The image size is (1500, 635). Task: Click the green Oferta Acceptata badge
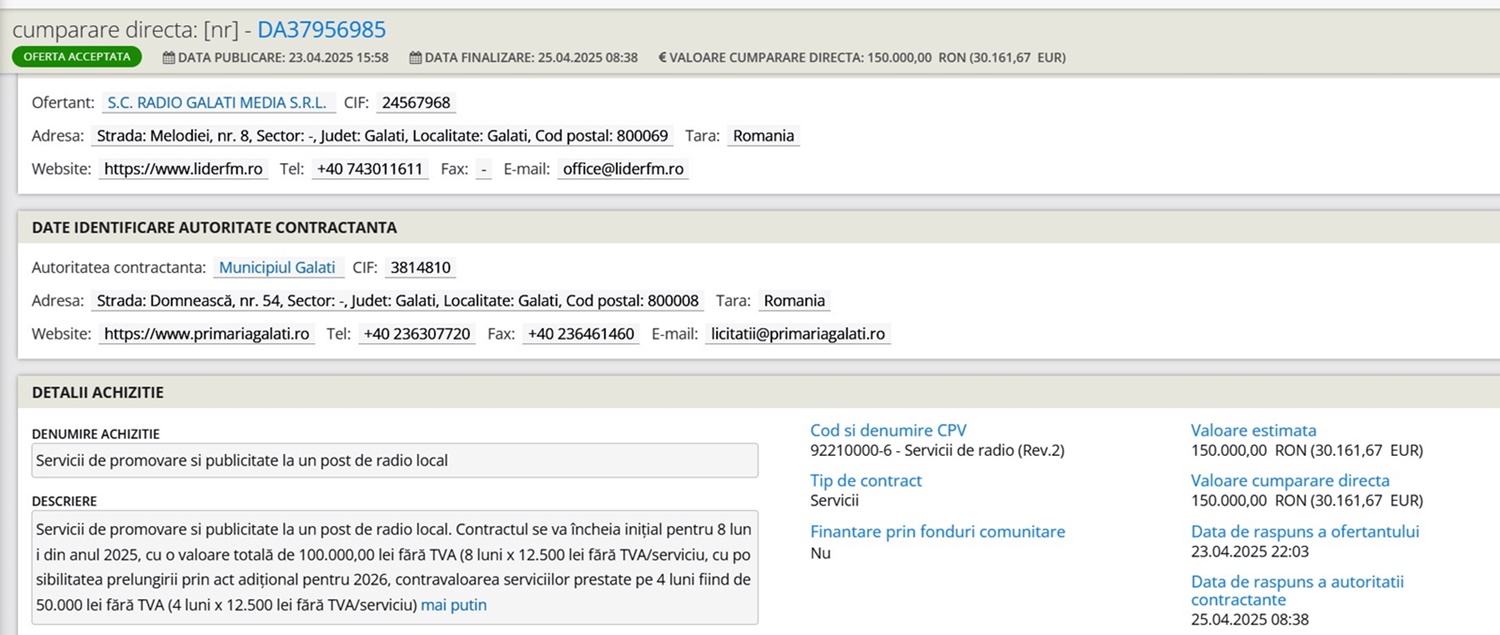click(77, 57)
